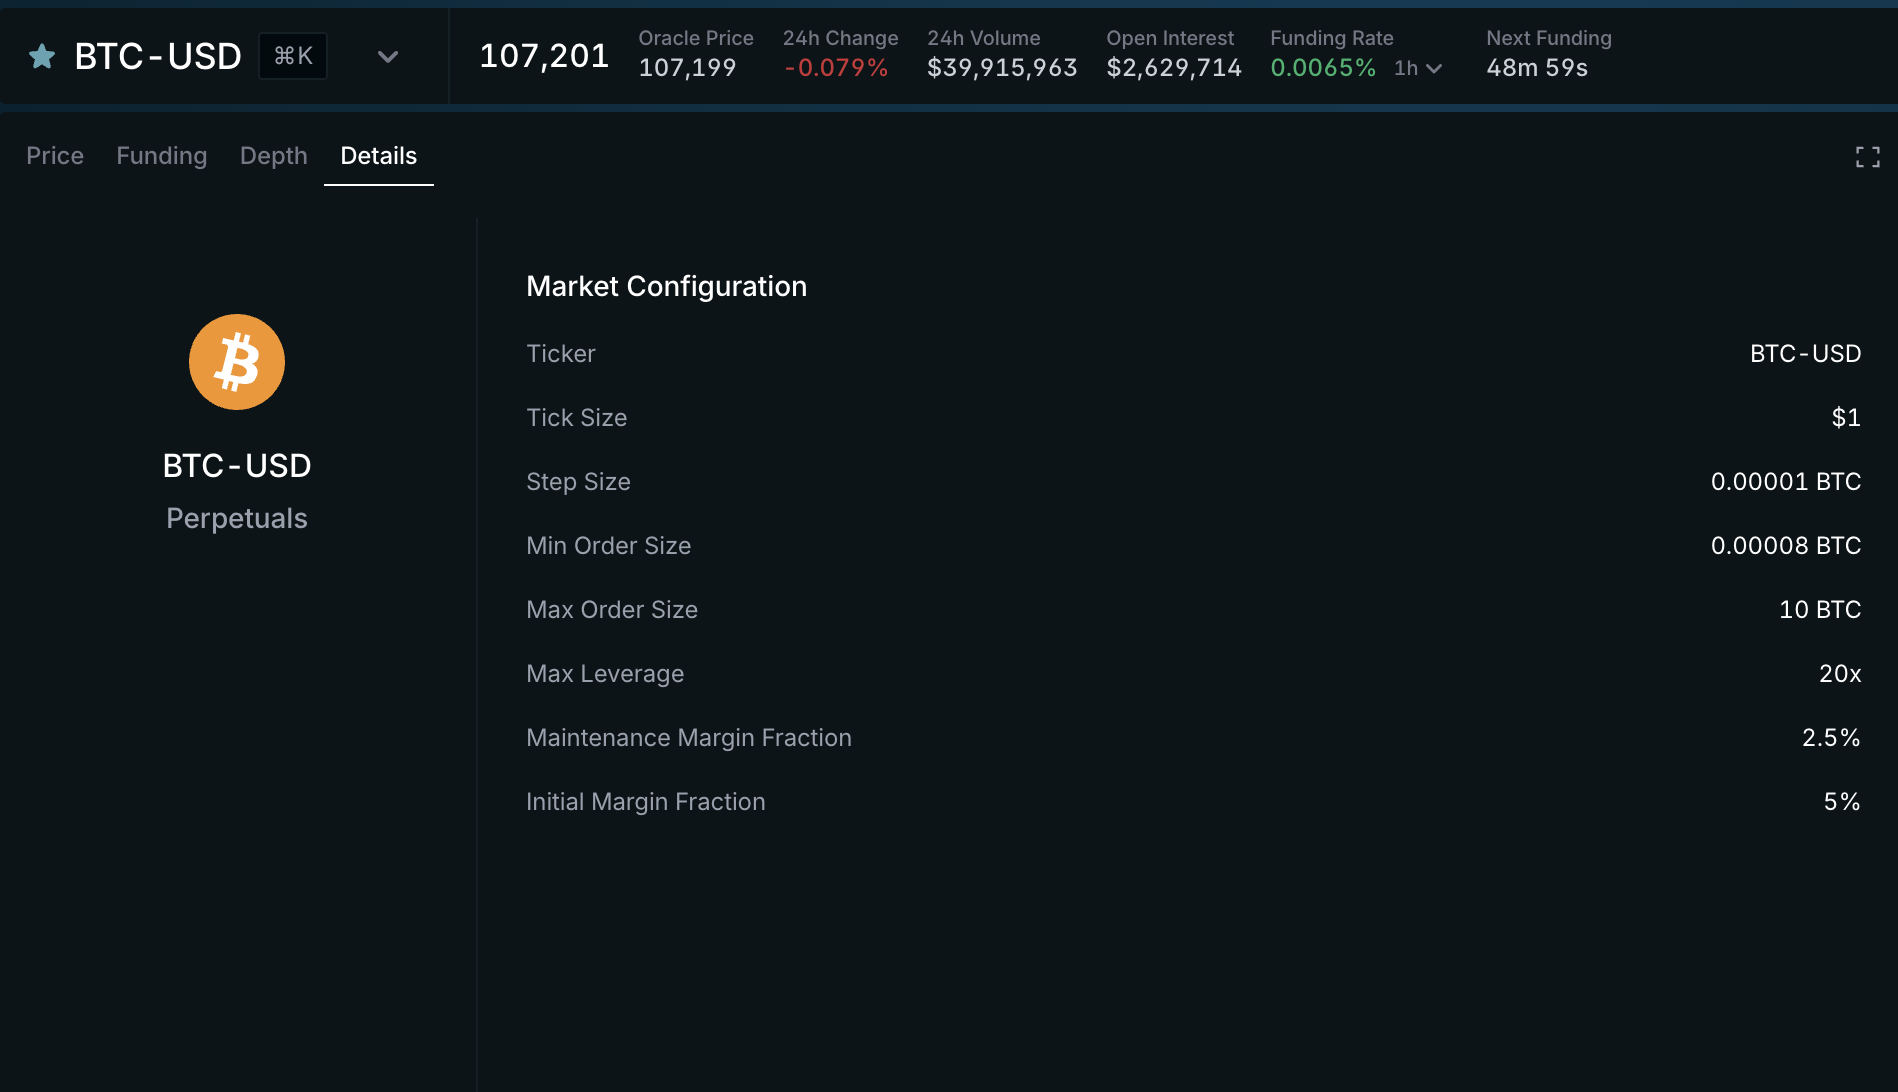
Task: Click the BTC-USD market name in header
Action: [x=158, y=57]
